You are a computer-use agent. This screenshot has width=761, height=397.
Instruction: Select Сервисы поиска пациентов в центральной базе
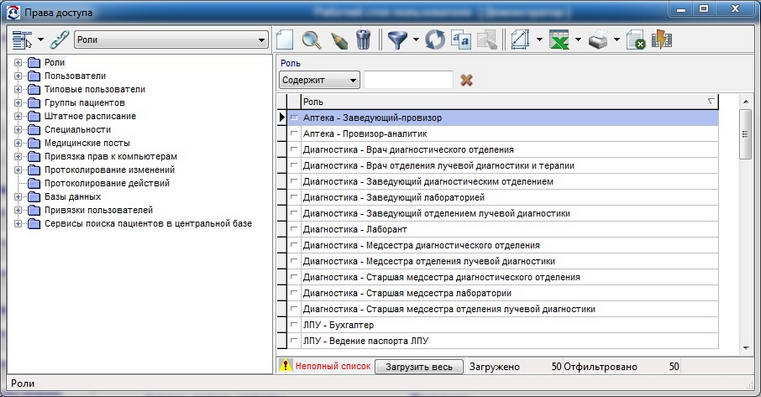pos(148,224)
